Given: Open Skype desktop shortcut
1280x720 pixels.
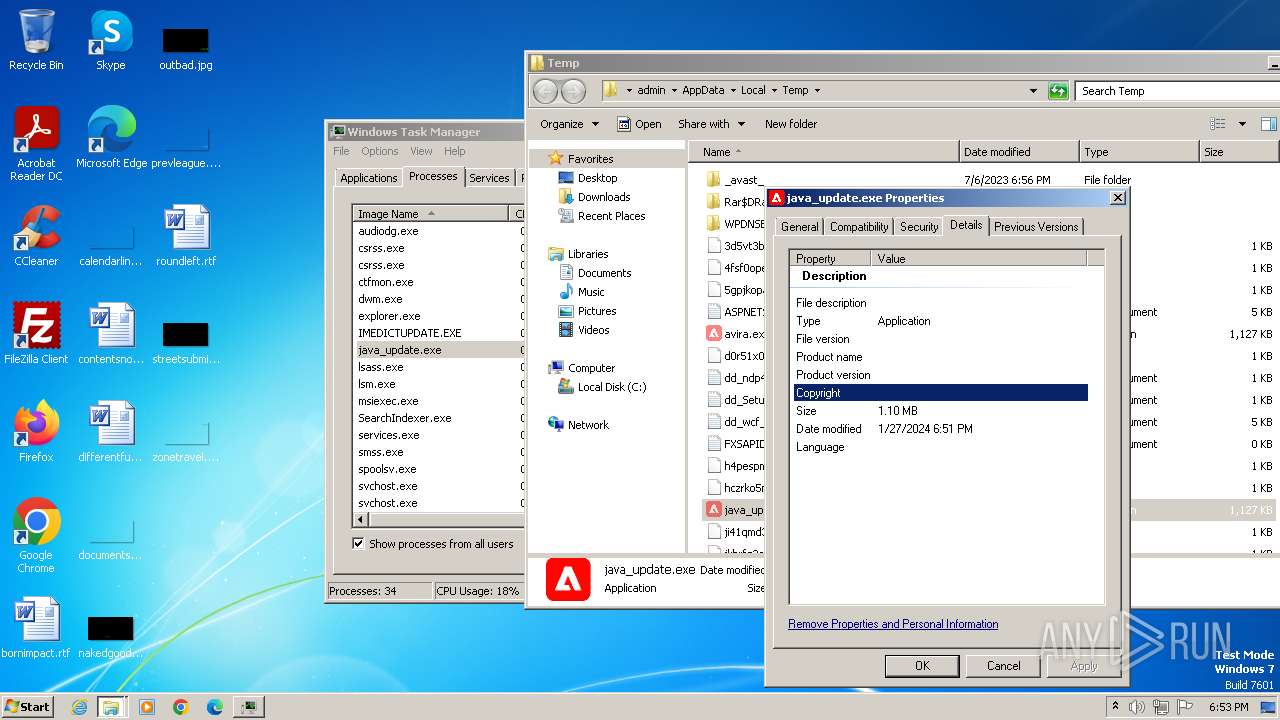Looking at the screenshot, I should (110, 40).
